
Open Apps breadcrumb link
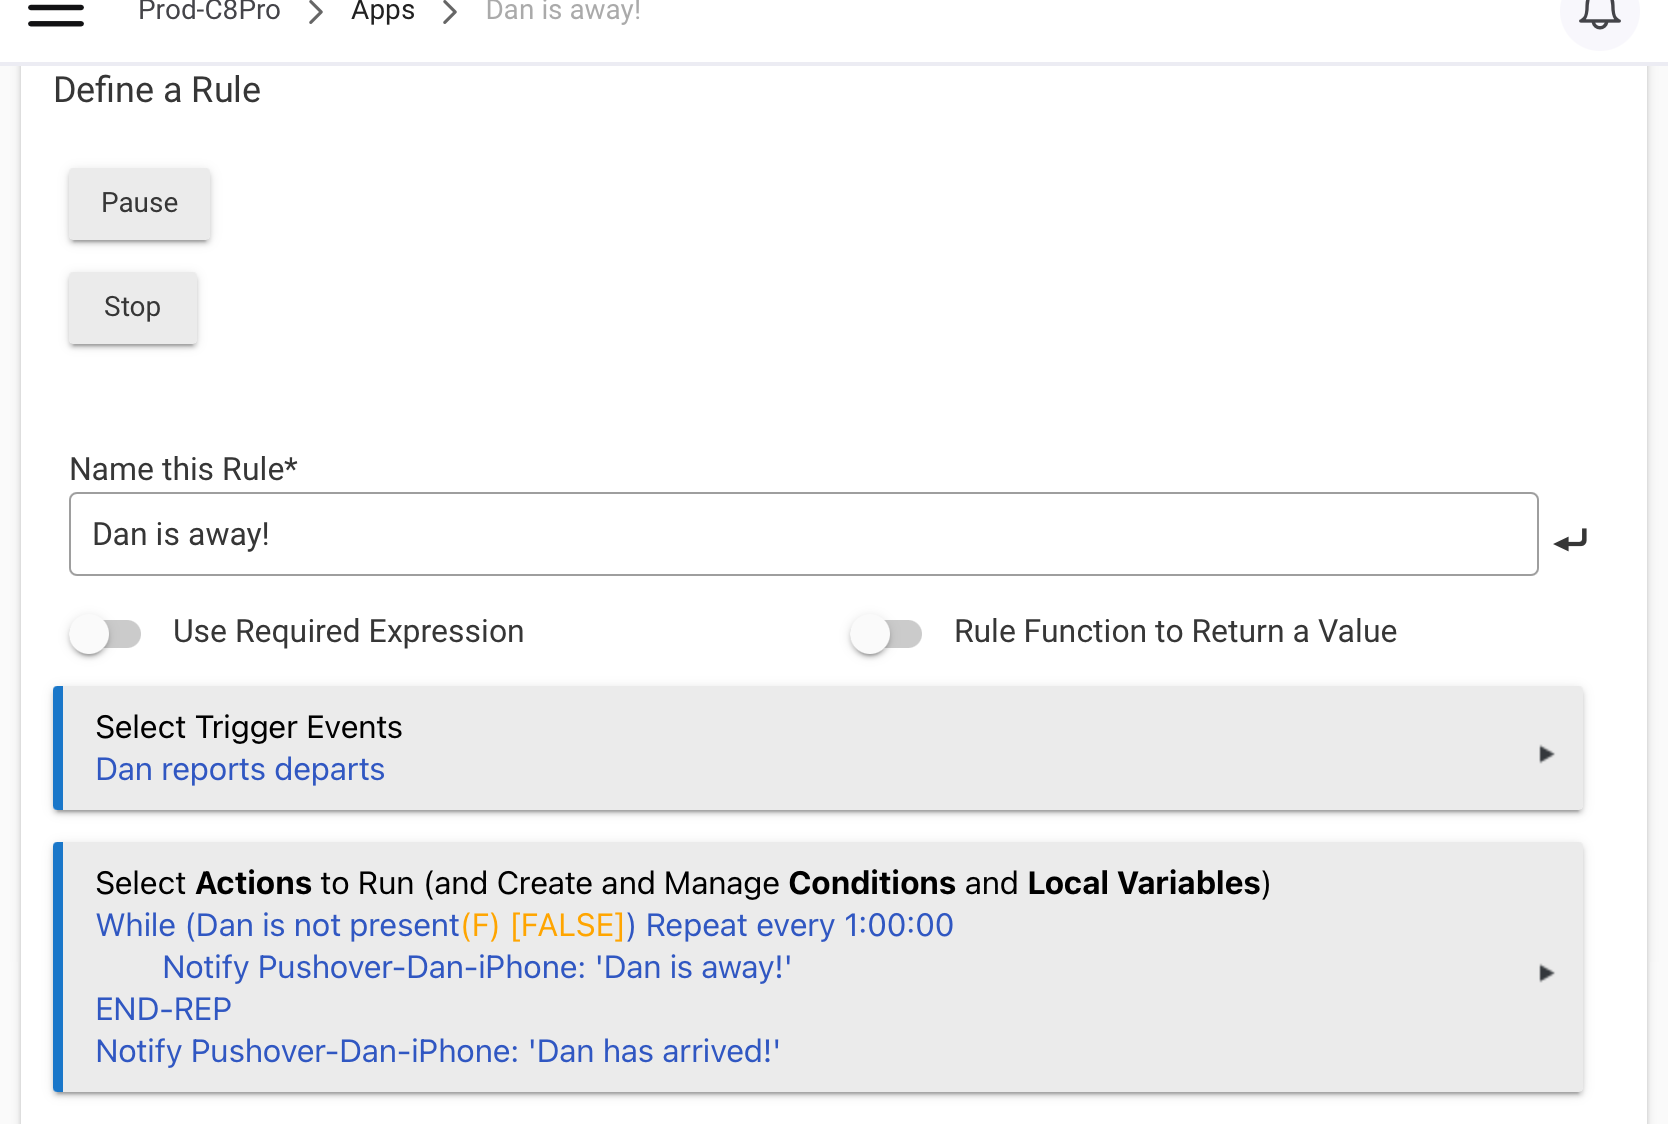click(382, 11)
